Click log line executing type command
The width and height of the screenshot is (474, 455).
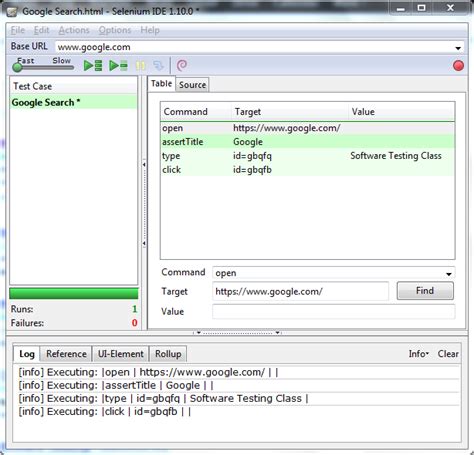click(x=163, y=398)
